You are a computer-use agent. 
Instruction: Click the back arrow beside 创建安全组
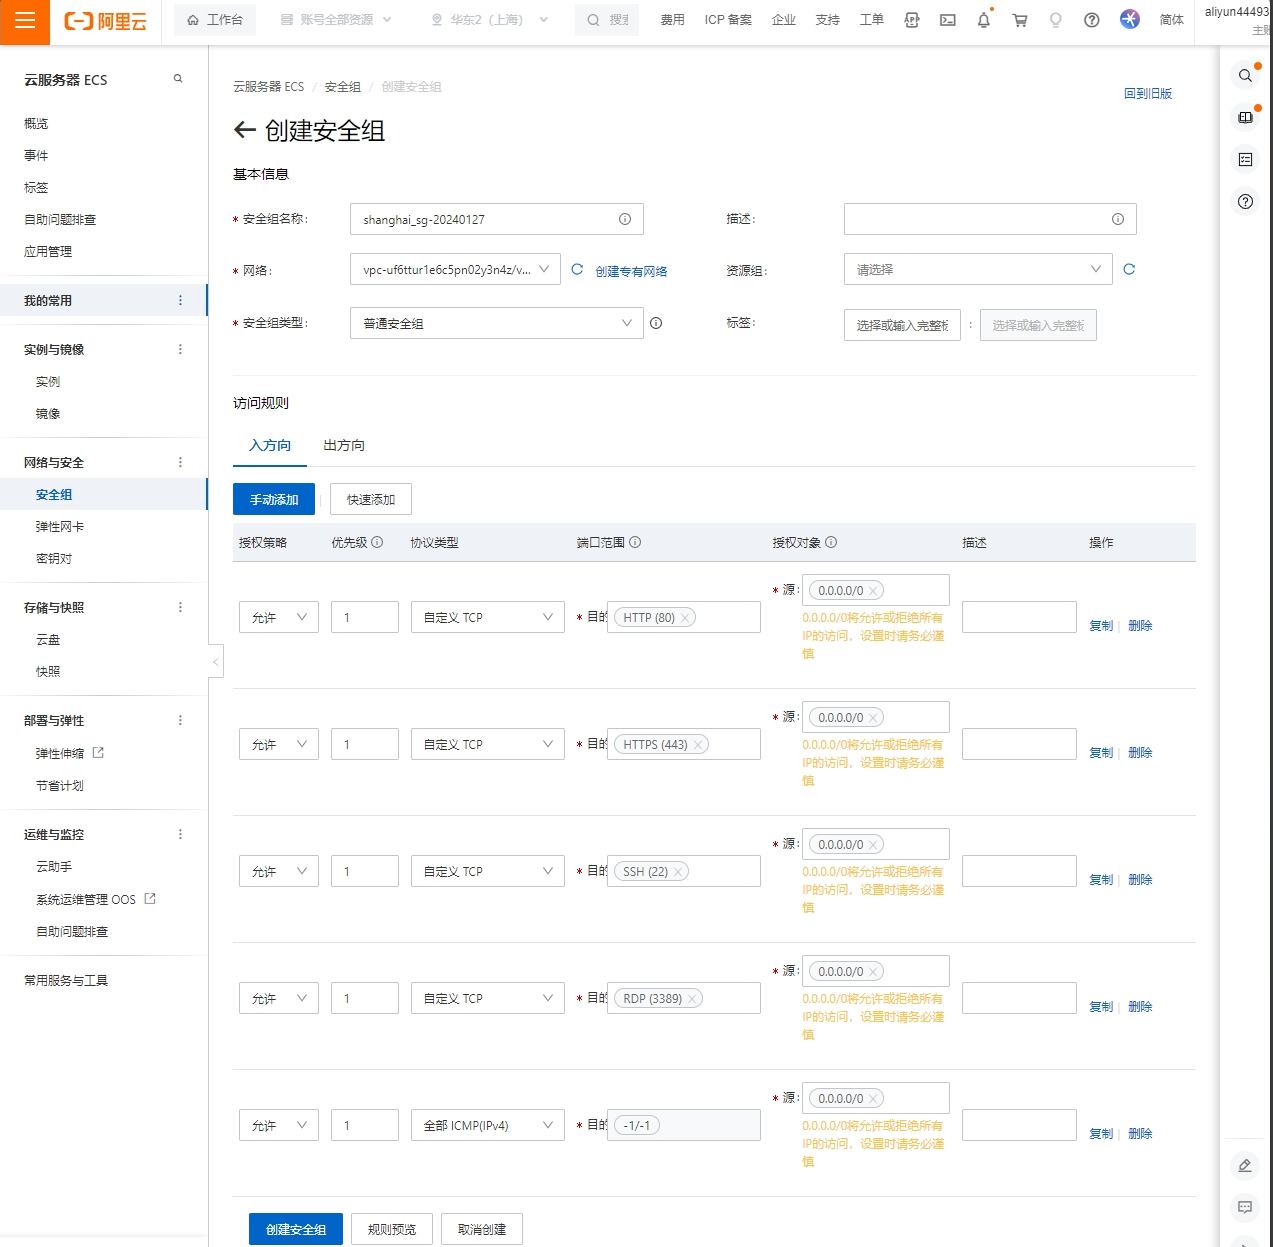(244, 130)
